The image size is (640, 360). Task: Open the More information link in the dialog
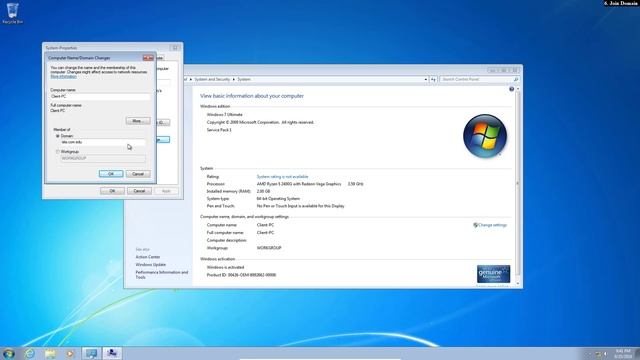coord(63,76)
